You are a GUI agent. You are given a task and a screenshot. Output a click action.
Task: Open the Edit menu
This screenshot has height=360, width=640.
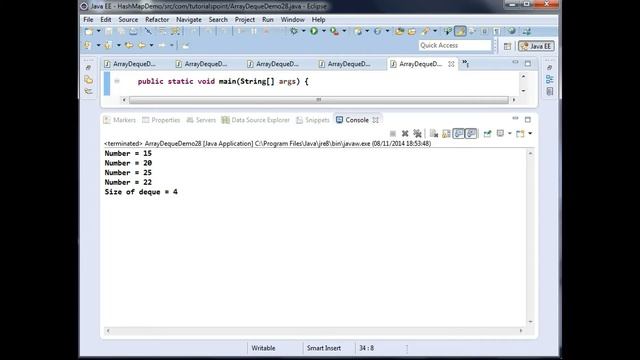coord(106,20)
